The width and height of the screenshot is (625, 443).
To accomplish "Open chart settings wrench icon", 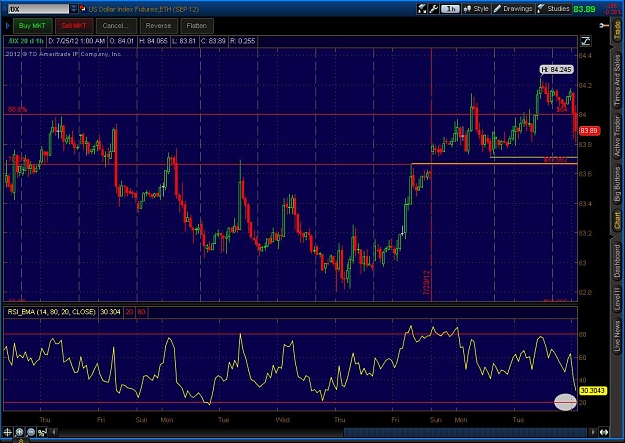I will pyautogui.click(x=433, y=9).
